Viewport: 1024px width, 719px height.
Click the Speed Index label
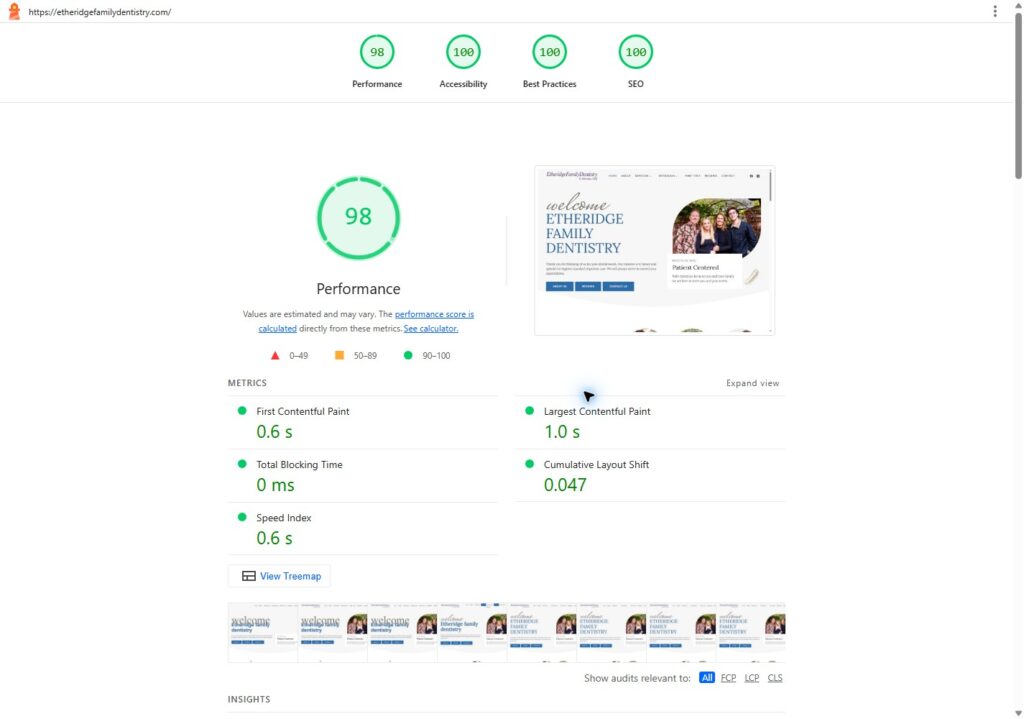coord(283,517)
